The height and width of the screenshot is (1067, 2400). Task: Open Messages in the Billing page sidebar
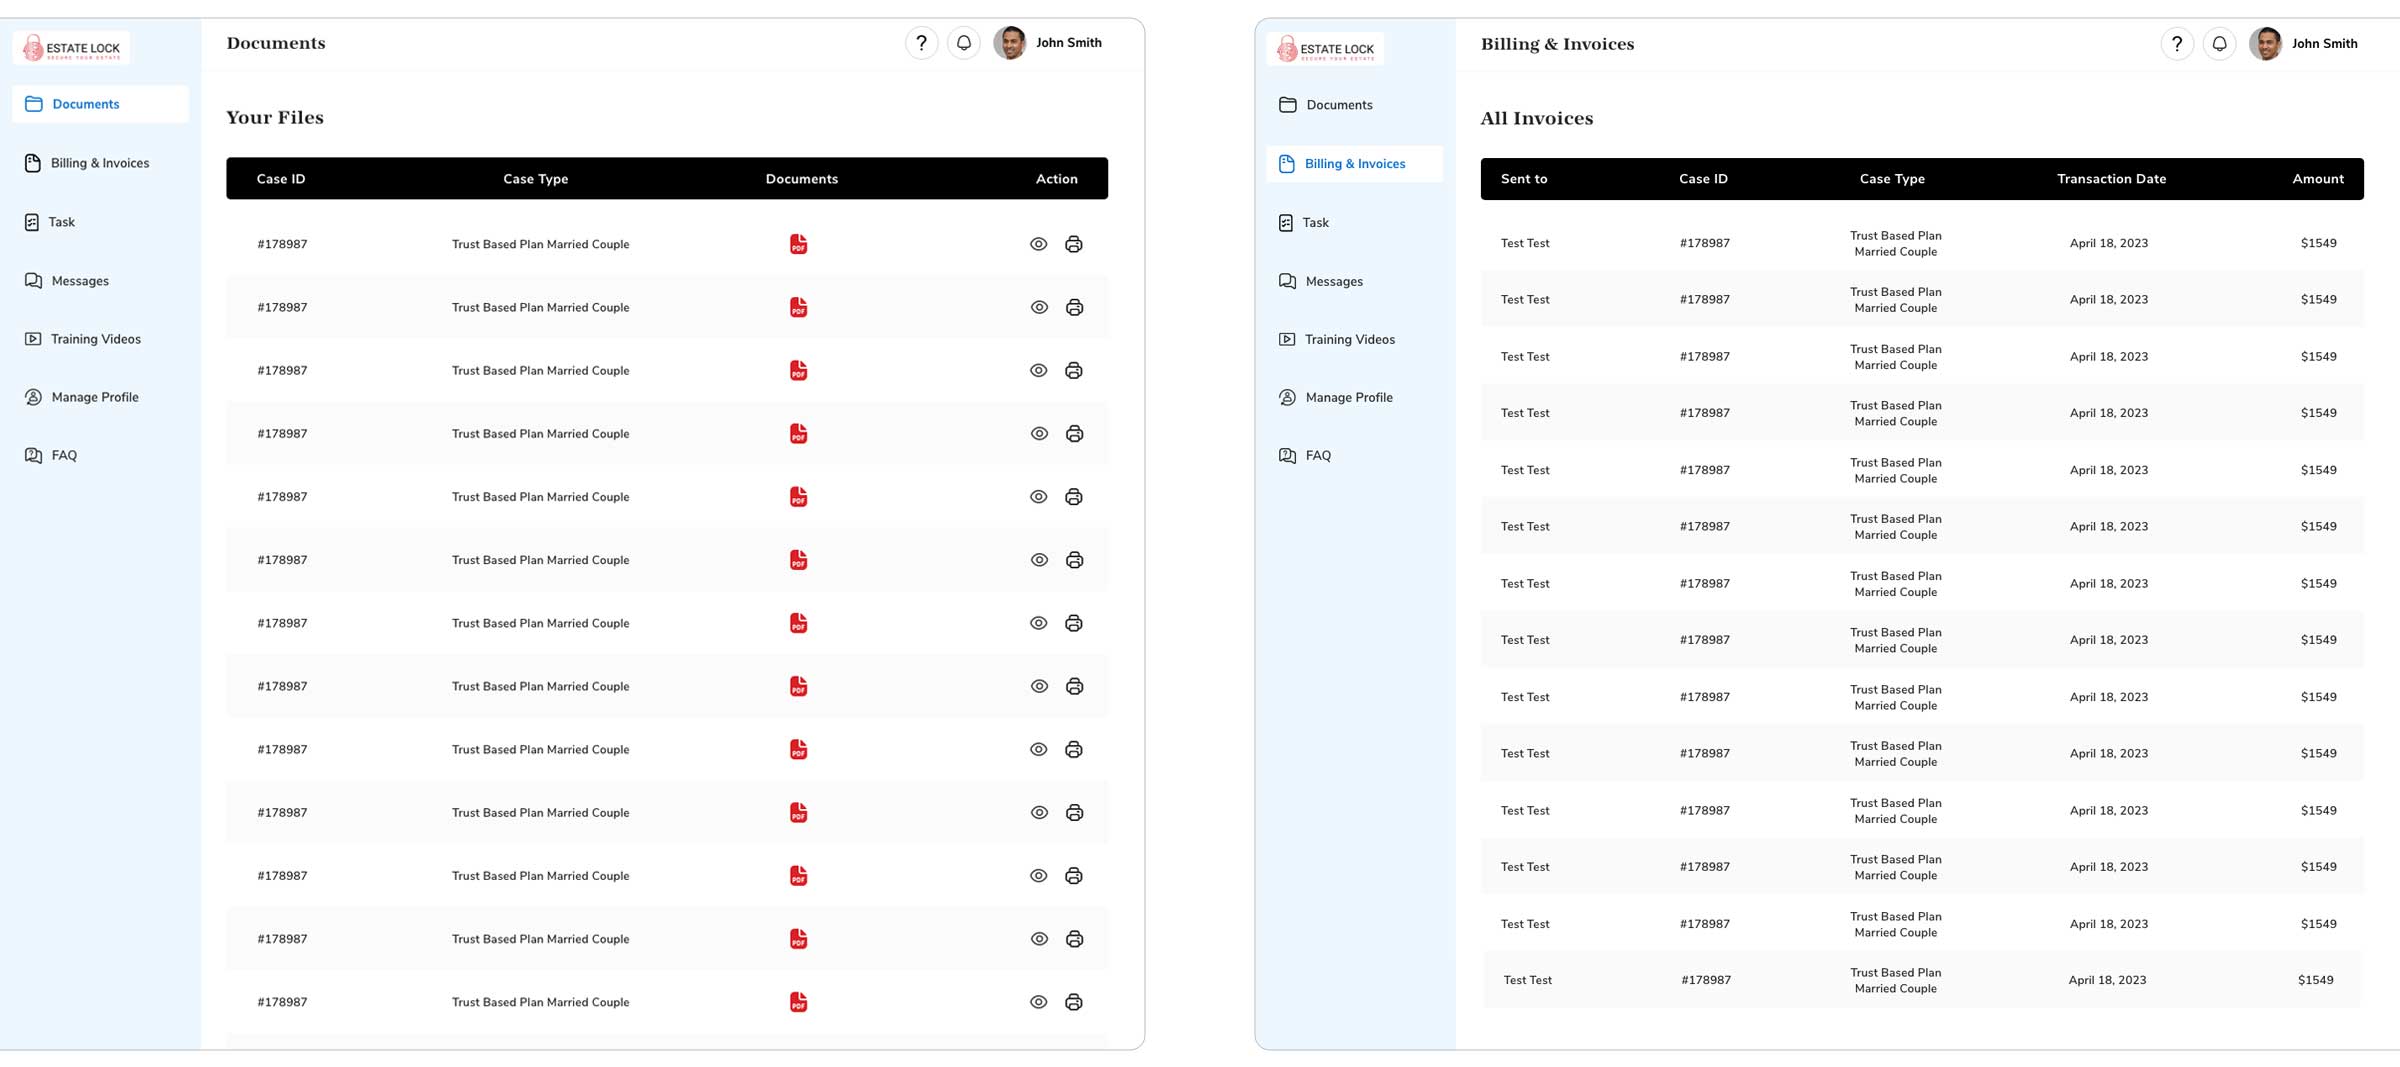point(1333,281)
